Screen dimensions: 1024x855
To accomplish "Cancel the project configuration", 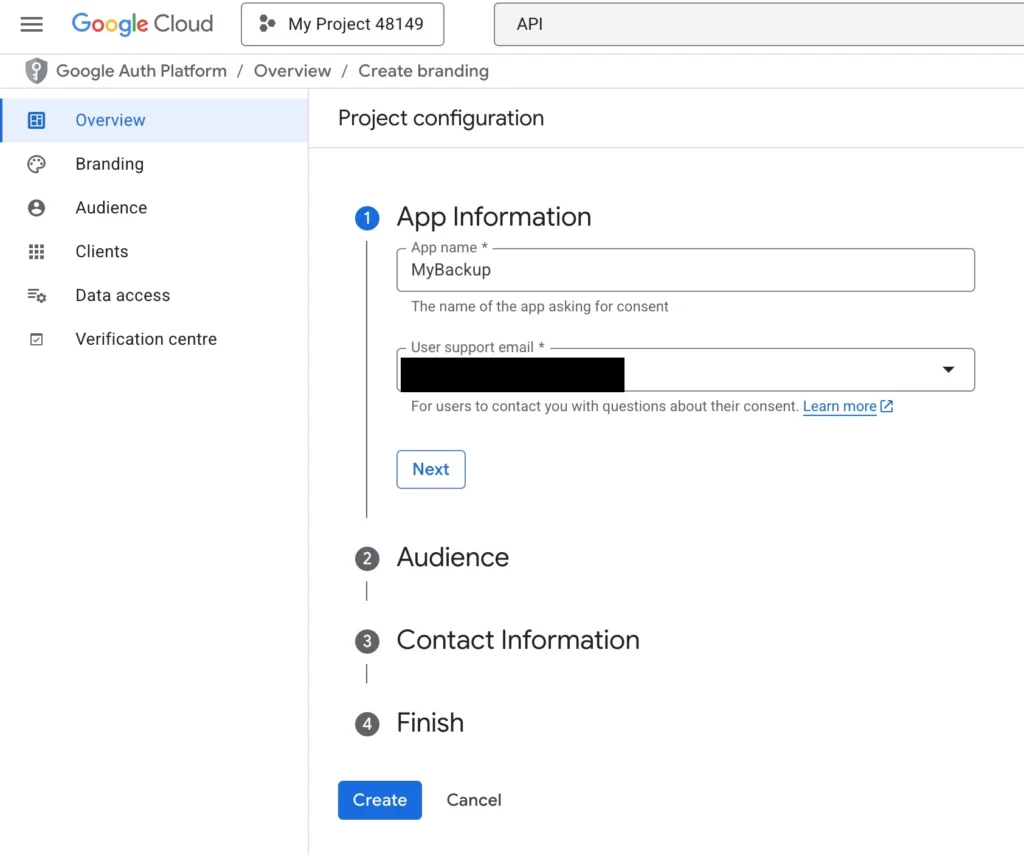I will pyautogui.click(x=474, y=800).
